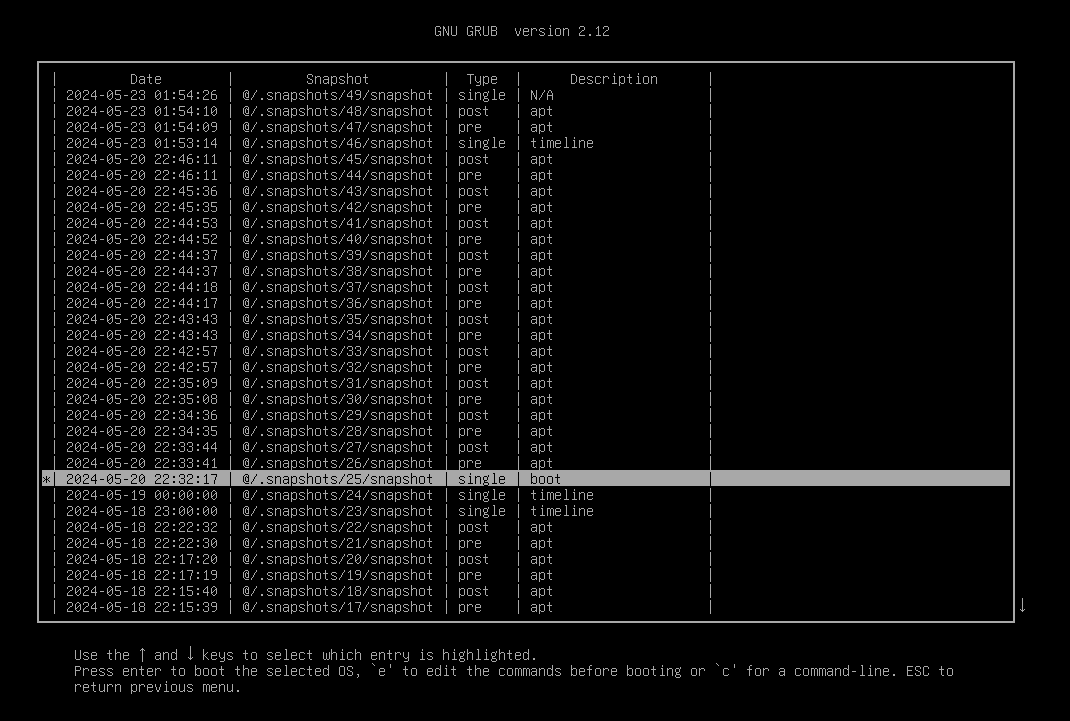Screen dimensions: 1070x721
Task: Pick the snapshot 45 entry
Action: [337, 159]
